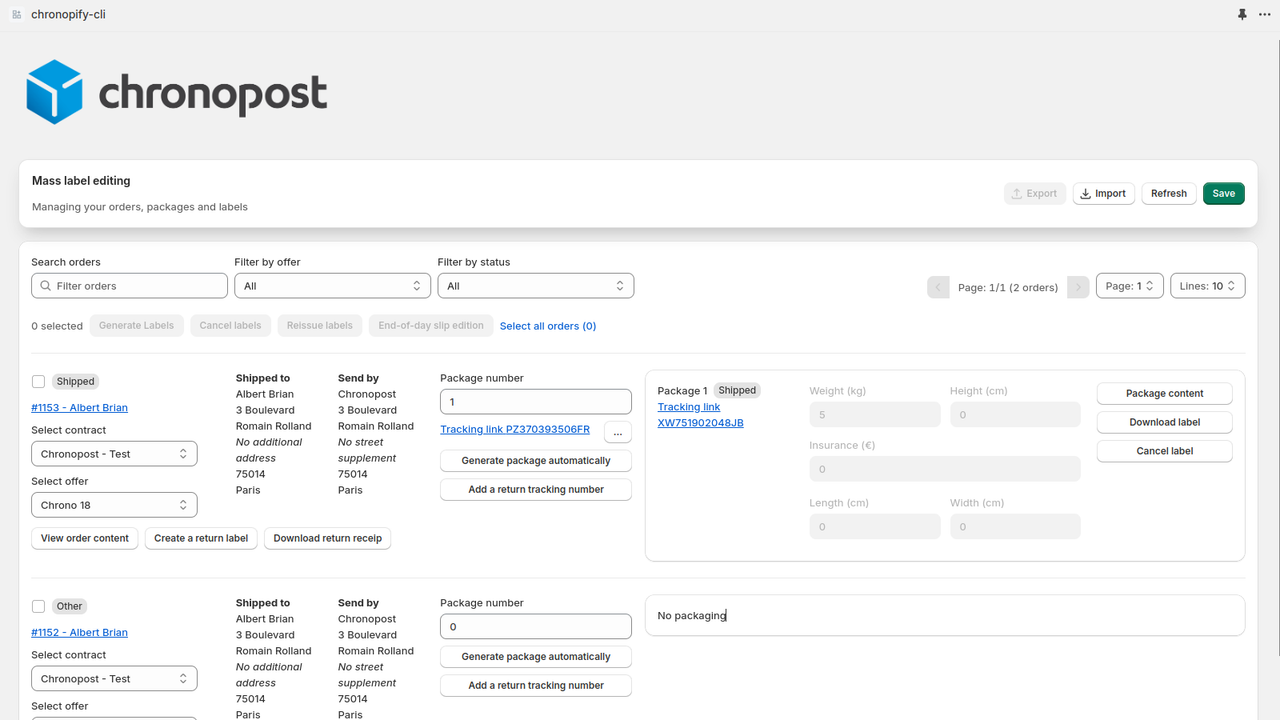Viewport: 1280px width, 720px height.
Task: Click the Download label button
Action: pos(1165,422)
